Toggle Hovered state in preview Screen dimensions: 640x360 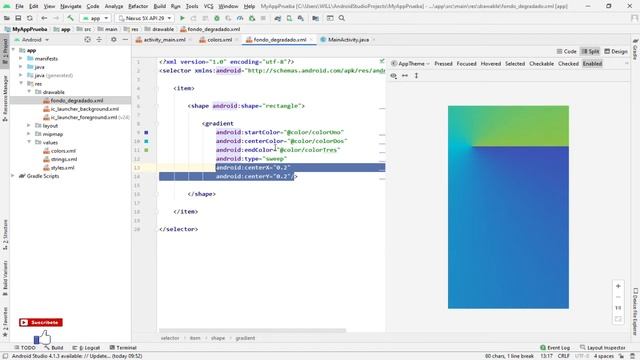pyautogui.click(x=491, y=64)
